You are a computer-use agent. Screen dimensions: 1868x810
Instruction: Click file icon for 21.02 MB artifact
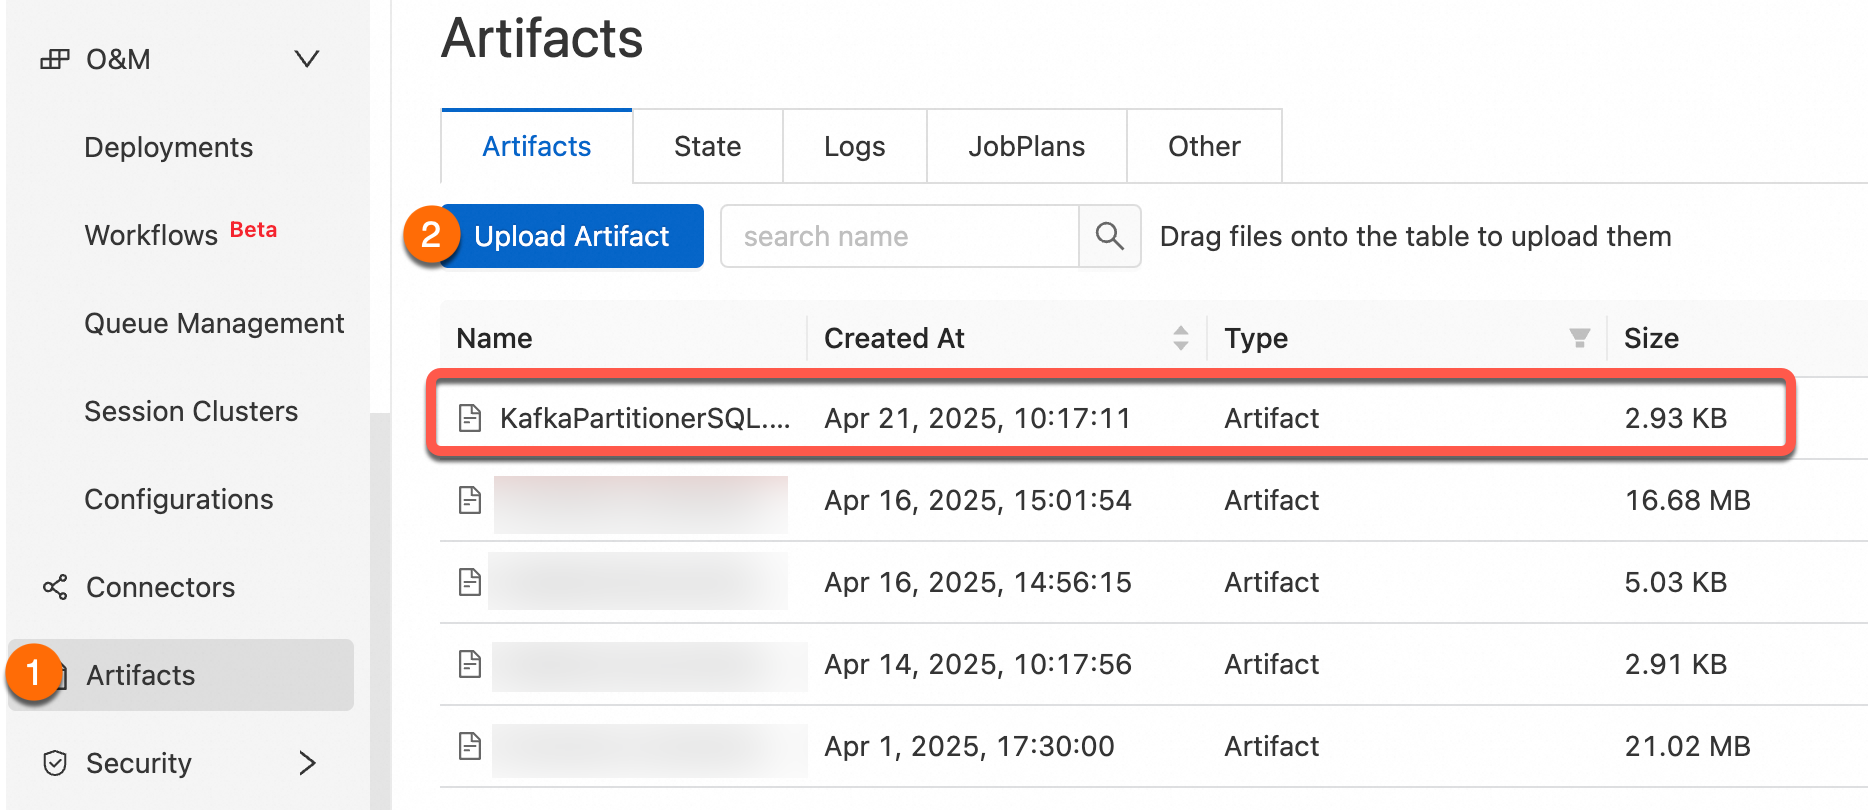(470, 746)
